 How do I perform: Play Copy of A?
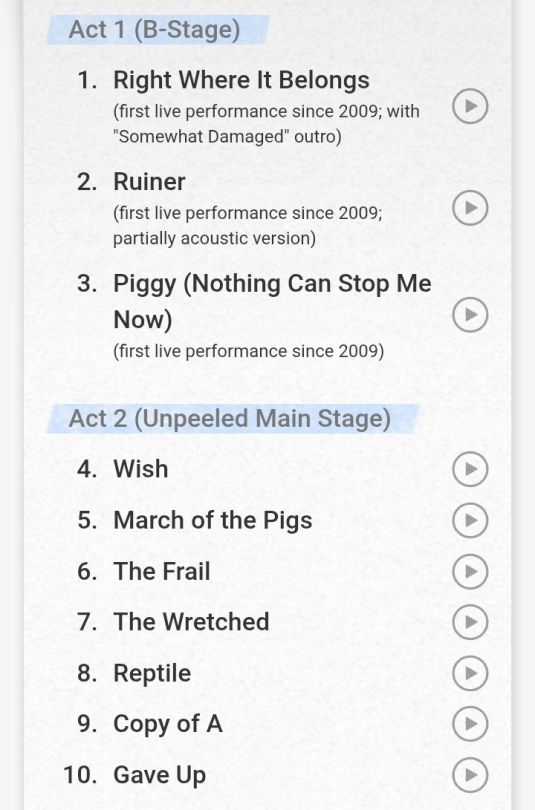click(x=470, y=724)
